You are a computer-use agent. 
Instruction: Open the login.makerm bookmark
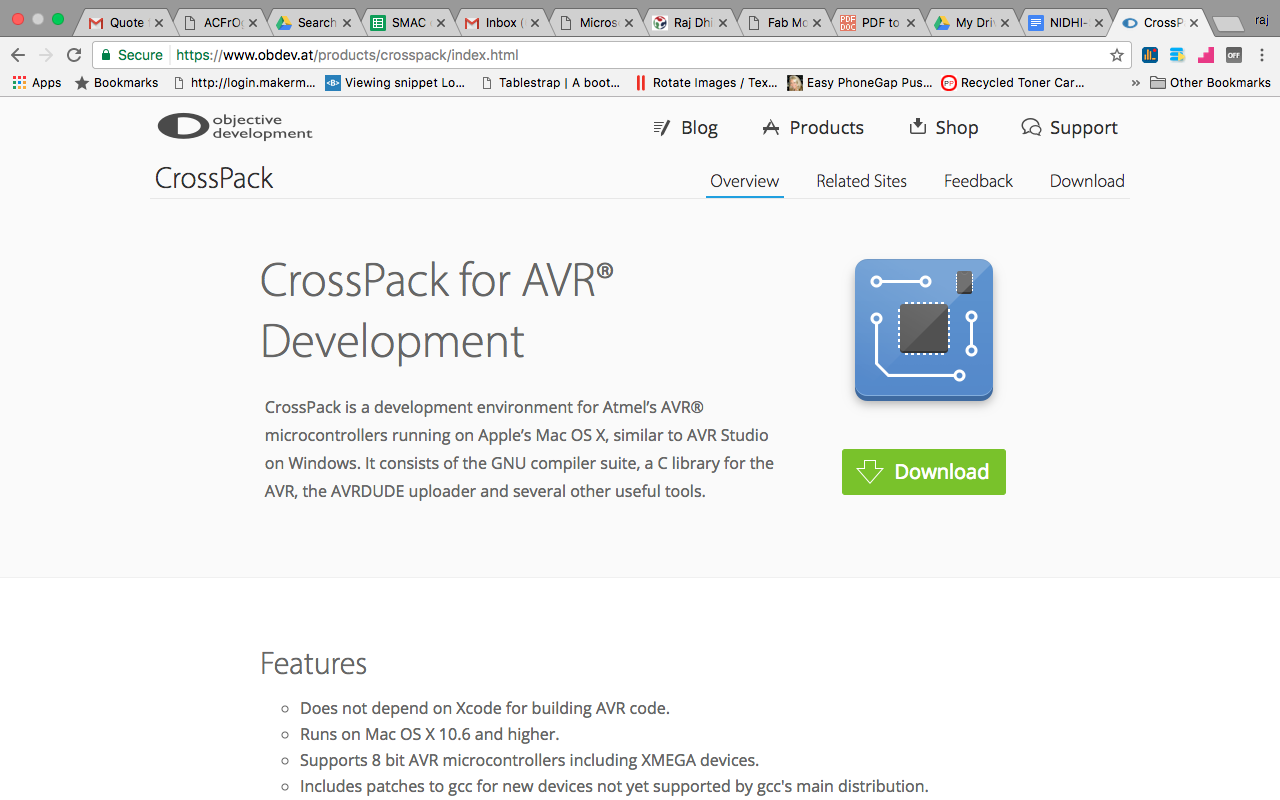(244, 83)
